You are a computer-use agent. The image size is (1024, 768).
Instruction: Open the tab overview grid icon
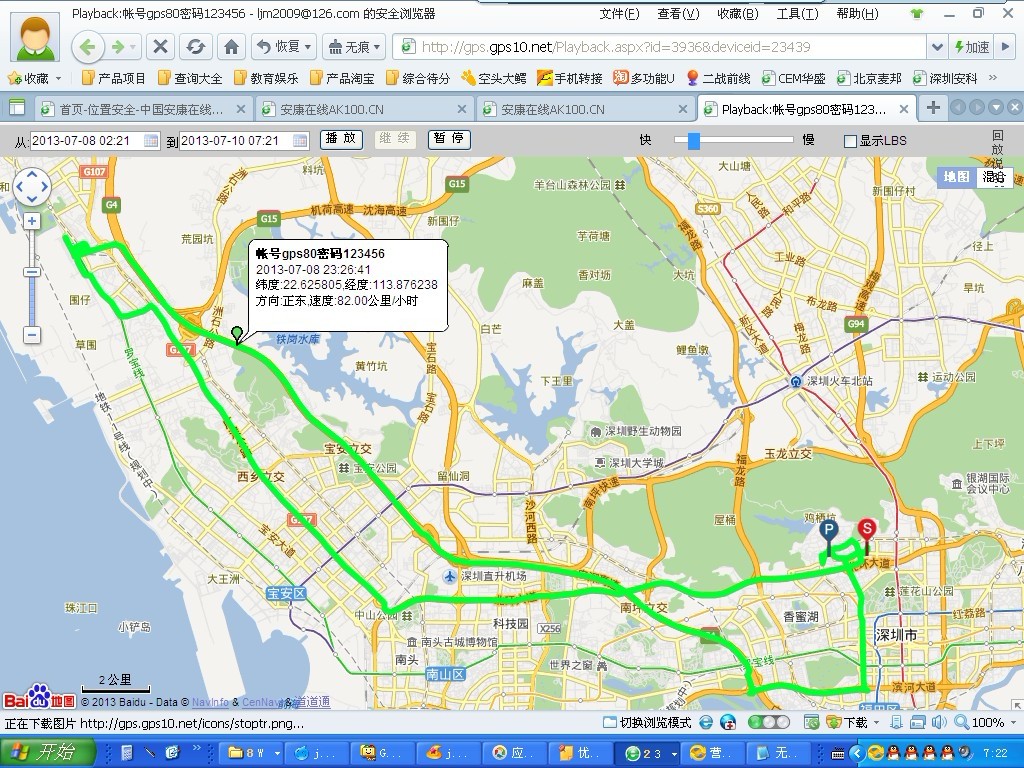click(16, 108)
